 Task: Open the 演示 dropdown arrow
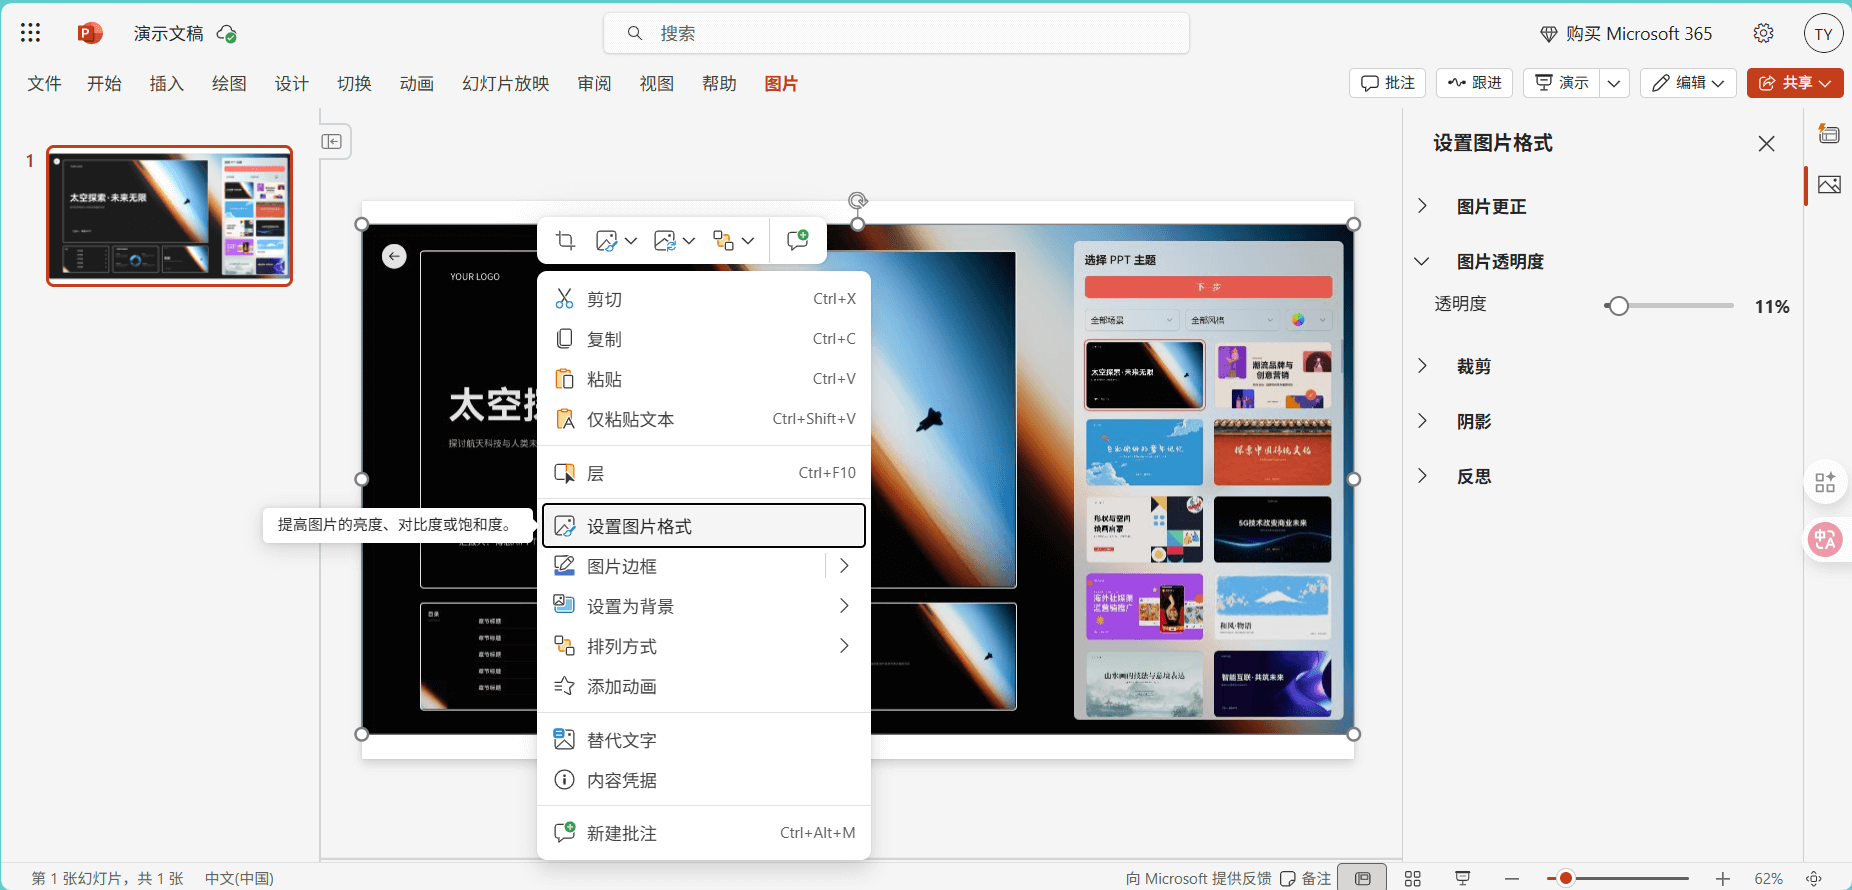[x=1614, y=83]
